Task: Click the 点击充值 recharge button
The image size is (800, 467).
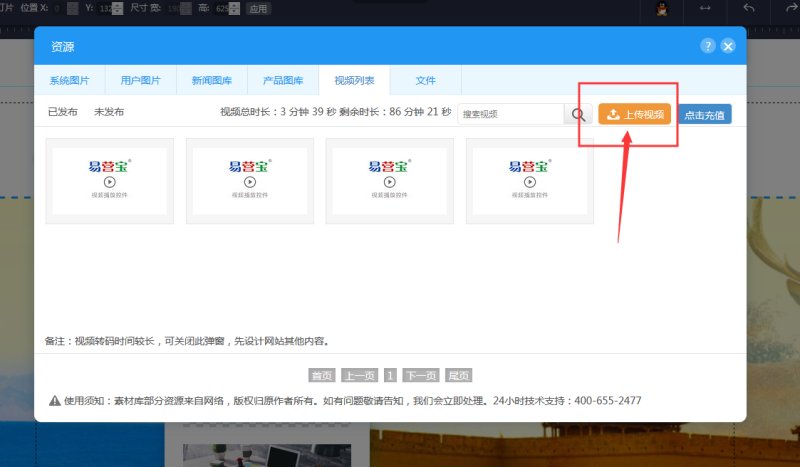Action: pyautogui.click(x=705, y=114)
